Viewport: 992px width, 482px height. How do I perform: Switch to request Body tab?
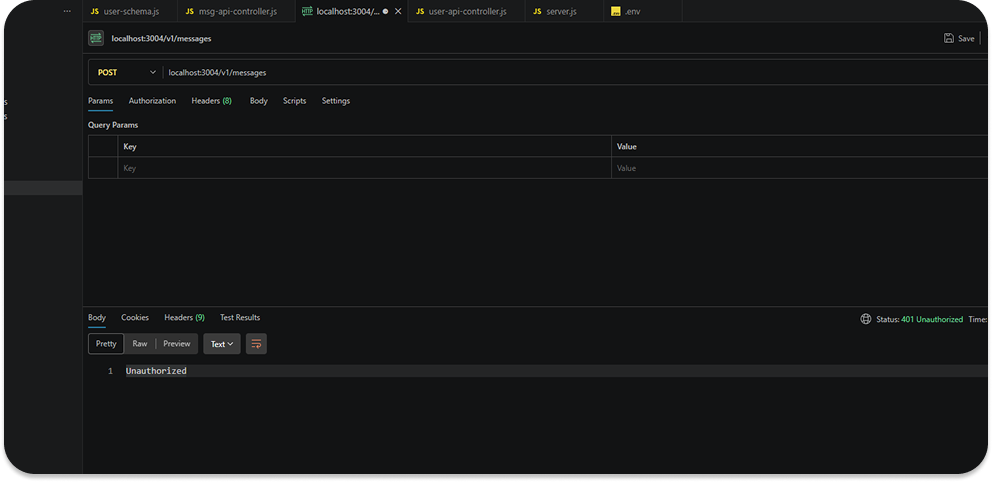click(259, 101)
